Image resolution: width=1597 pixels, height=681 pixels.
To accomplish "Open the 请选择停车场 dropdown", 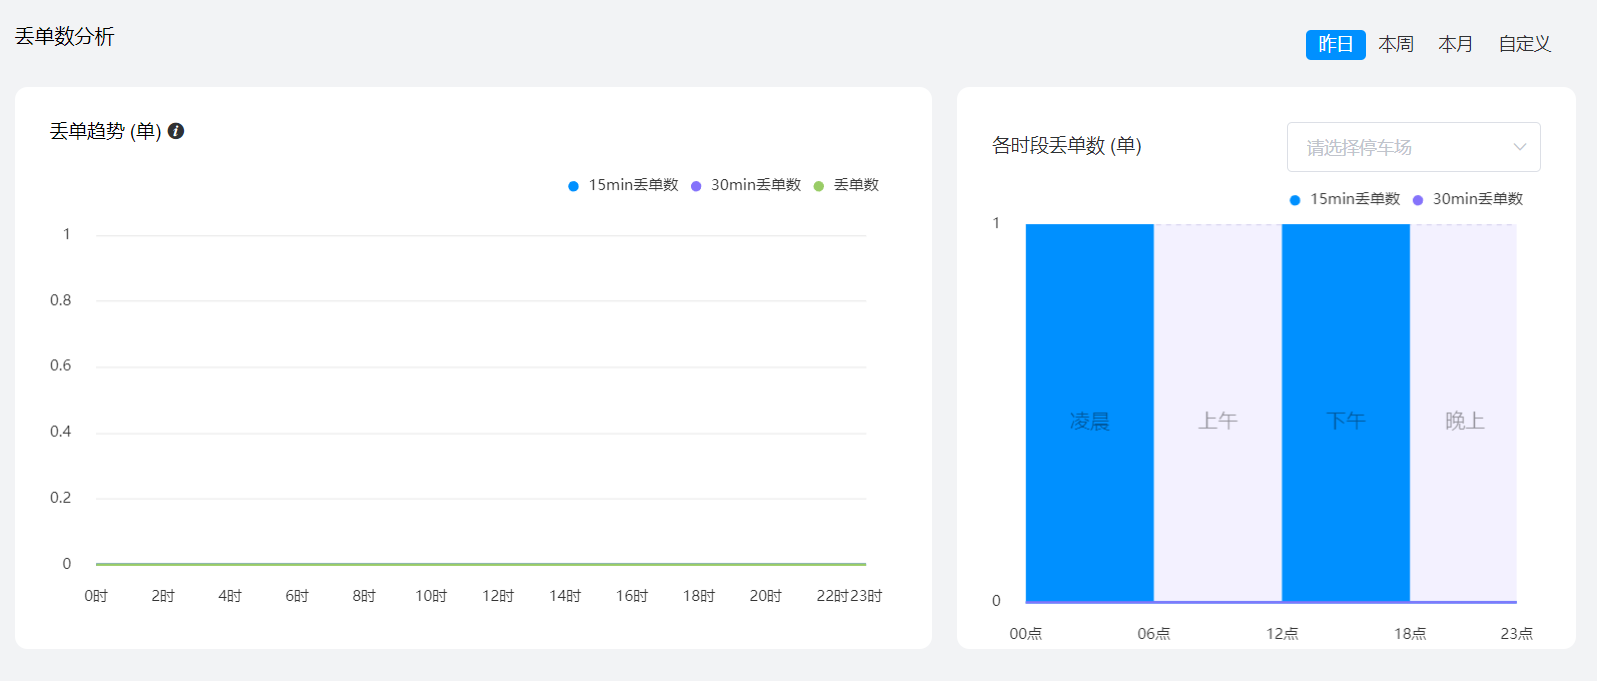I will [1400, 147].
